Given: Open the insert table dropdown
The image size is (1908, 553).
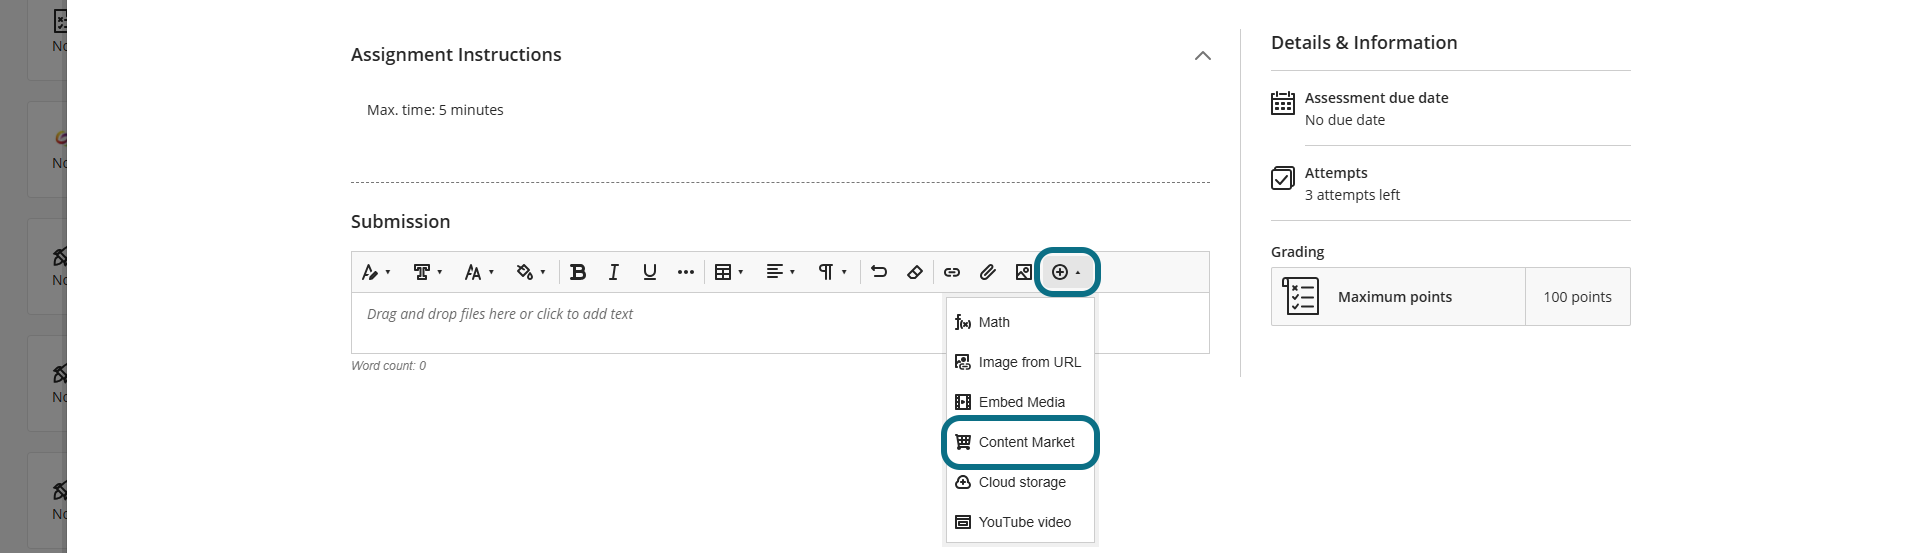Looking at the screenshot, I should [729, 272].
